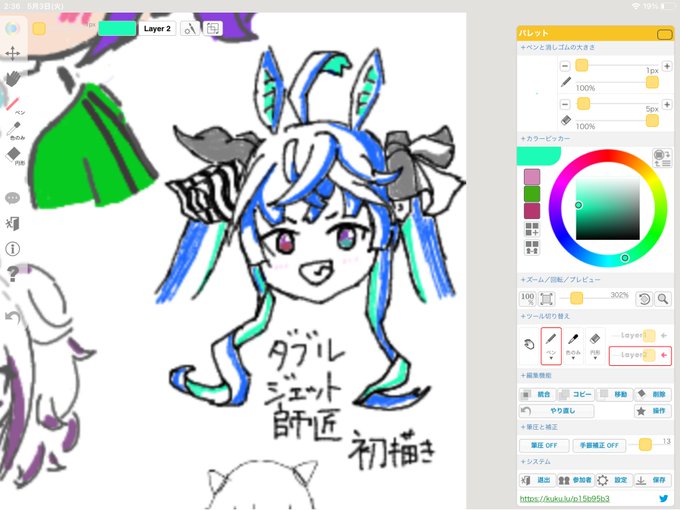
Task: Click the zoom slider handle at 302%
Action: (x=576, y=298)
